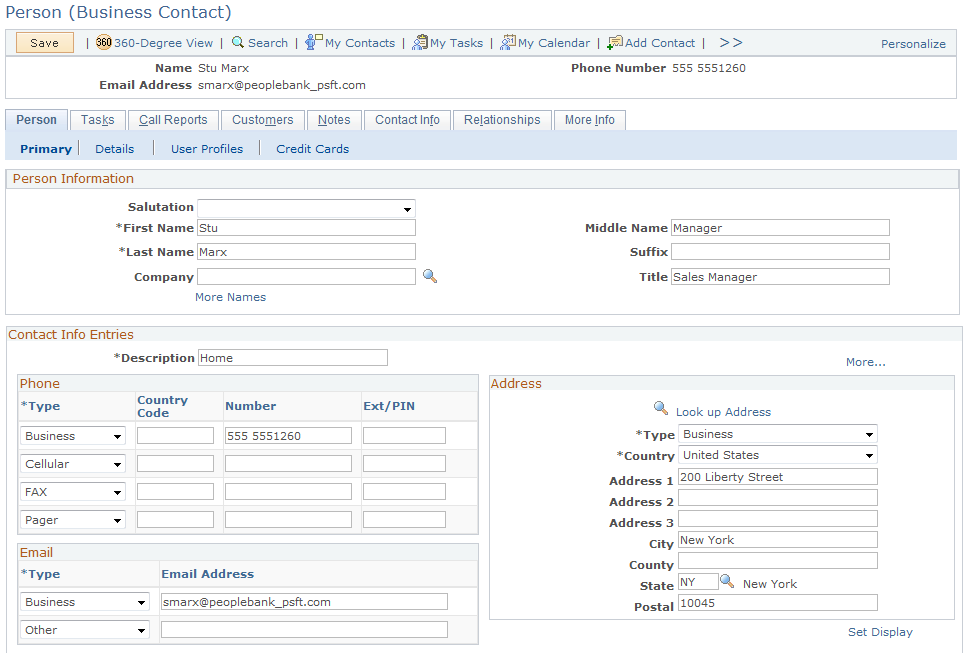Click the 360-Degree View link text

(x=163, y=43)
